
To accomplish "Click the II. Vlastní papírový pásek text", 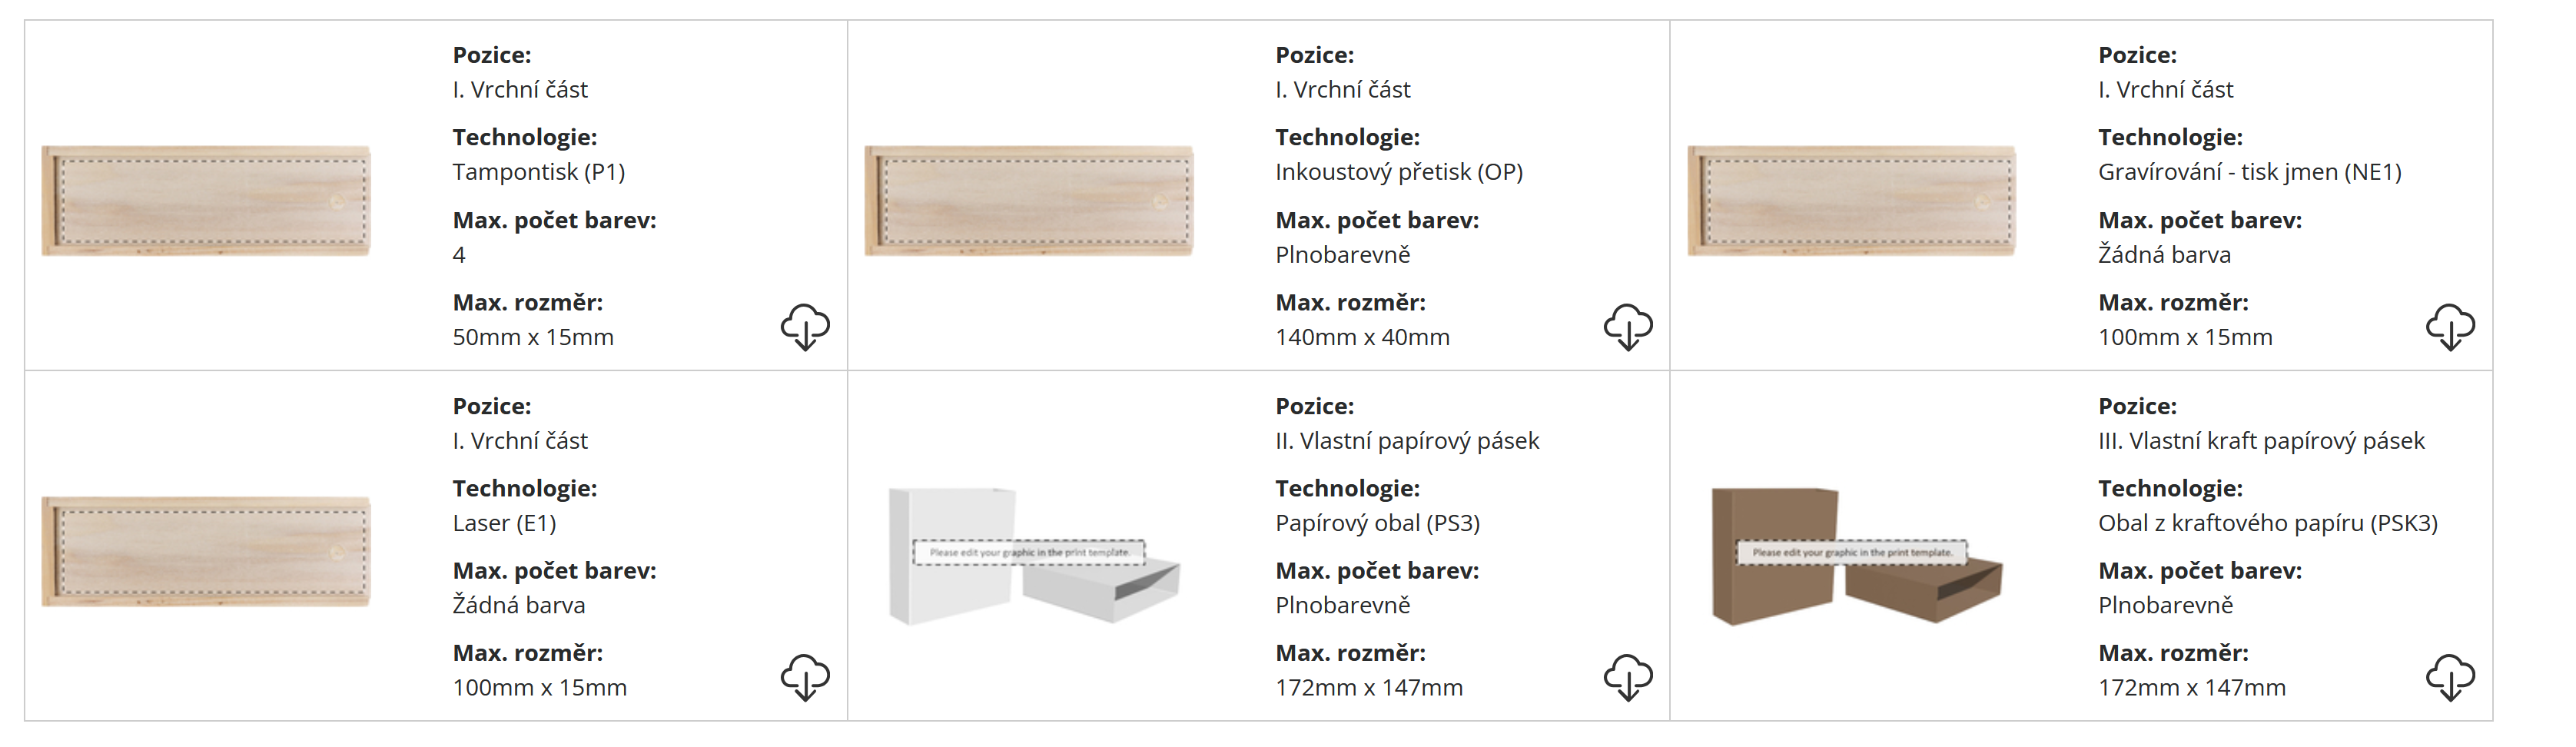I will point(1406,441).
